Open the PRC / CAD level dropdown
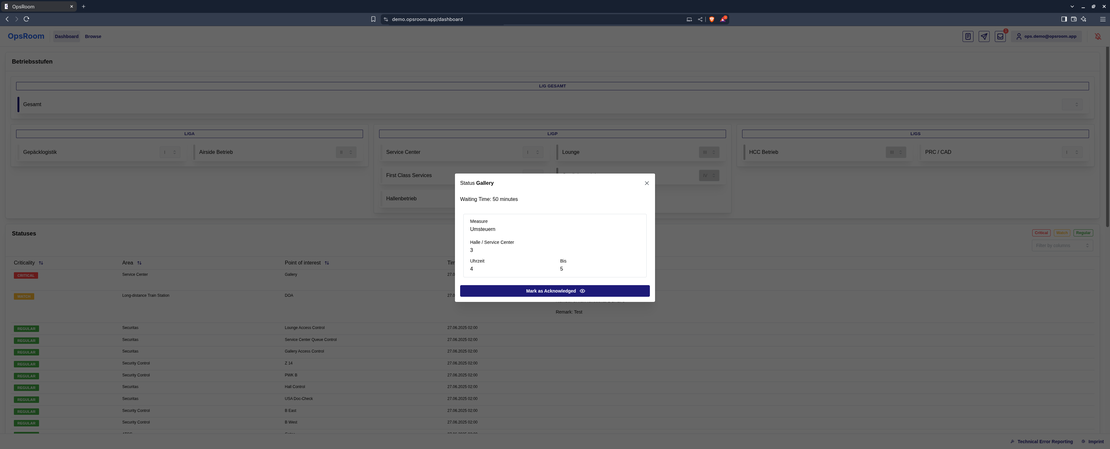Viewport: 1110px width, 449px height. click(x=1072, y=152)
